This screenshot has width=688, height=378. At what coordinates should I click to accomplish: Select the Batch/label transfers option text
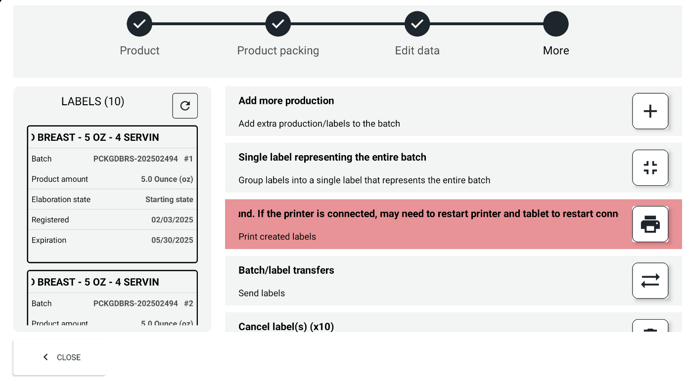(x=286, y=270)
